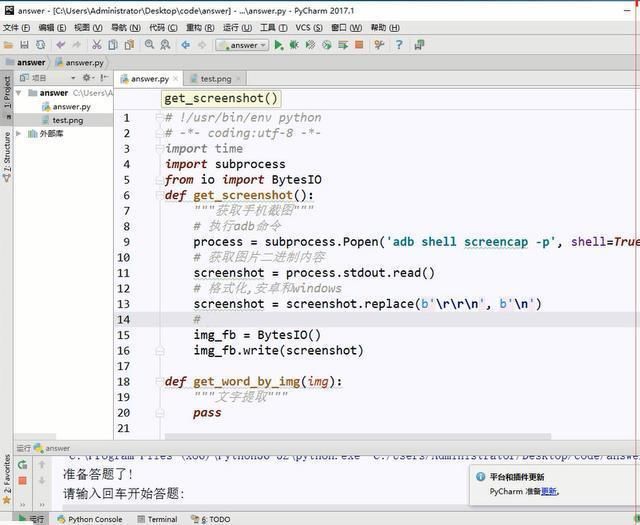Image resolution: width=640 pixels, height=525 pixels.
Task: Click the Open folder toolbar icon
Action: [x=8, y=45]
